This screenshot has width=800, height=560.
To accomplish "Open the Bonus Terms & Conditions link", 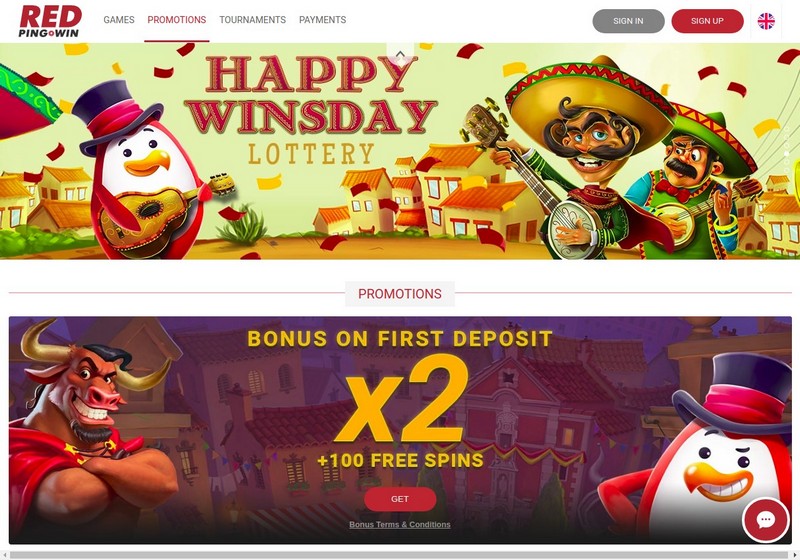I will [x=400, y=524].
